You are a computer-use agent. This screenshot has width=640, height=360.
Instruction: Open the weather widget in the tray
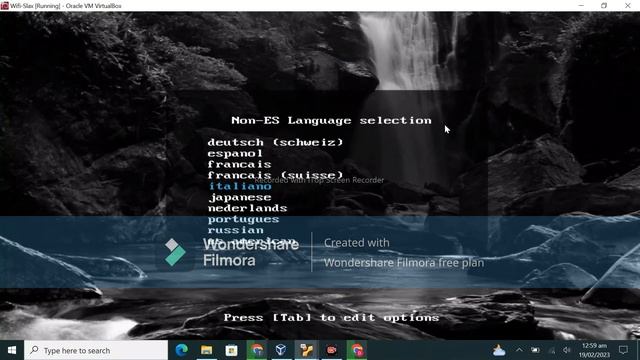[x=499, y=350]
